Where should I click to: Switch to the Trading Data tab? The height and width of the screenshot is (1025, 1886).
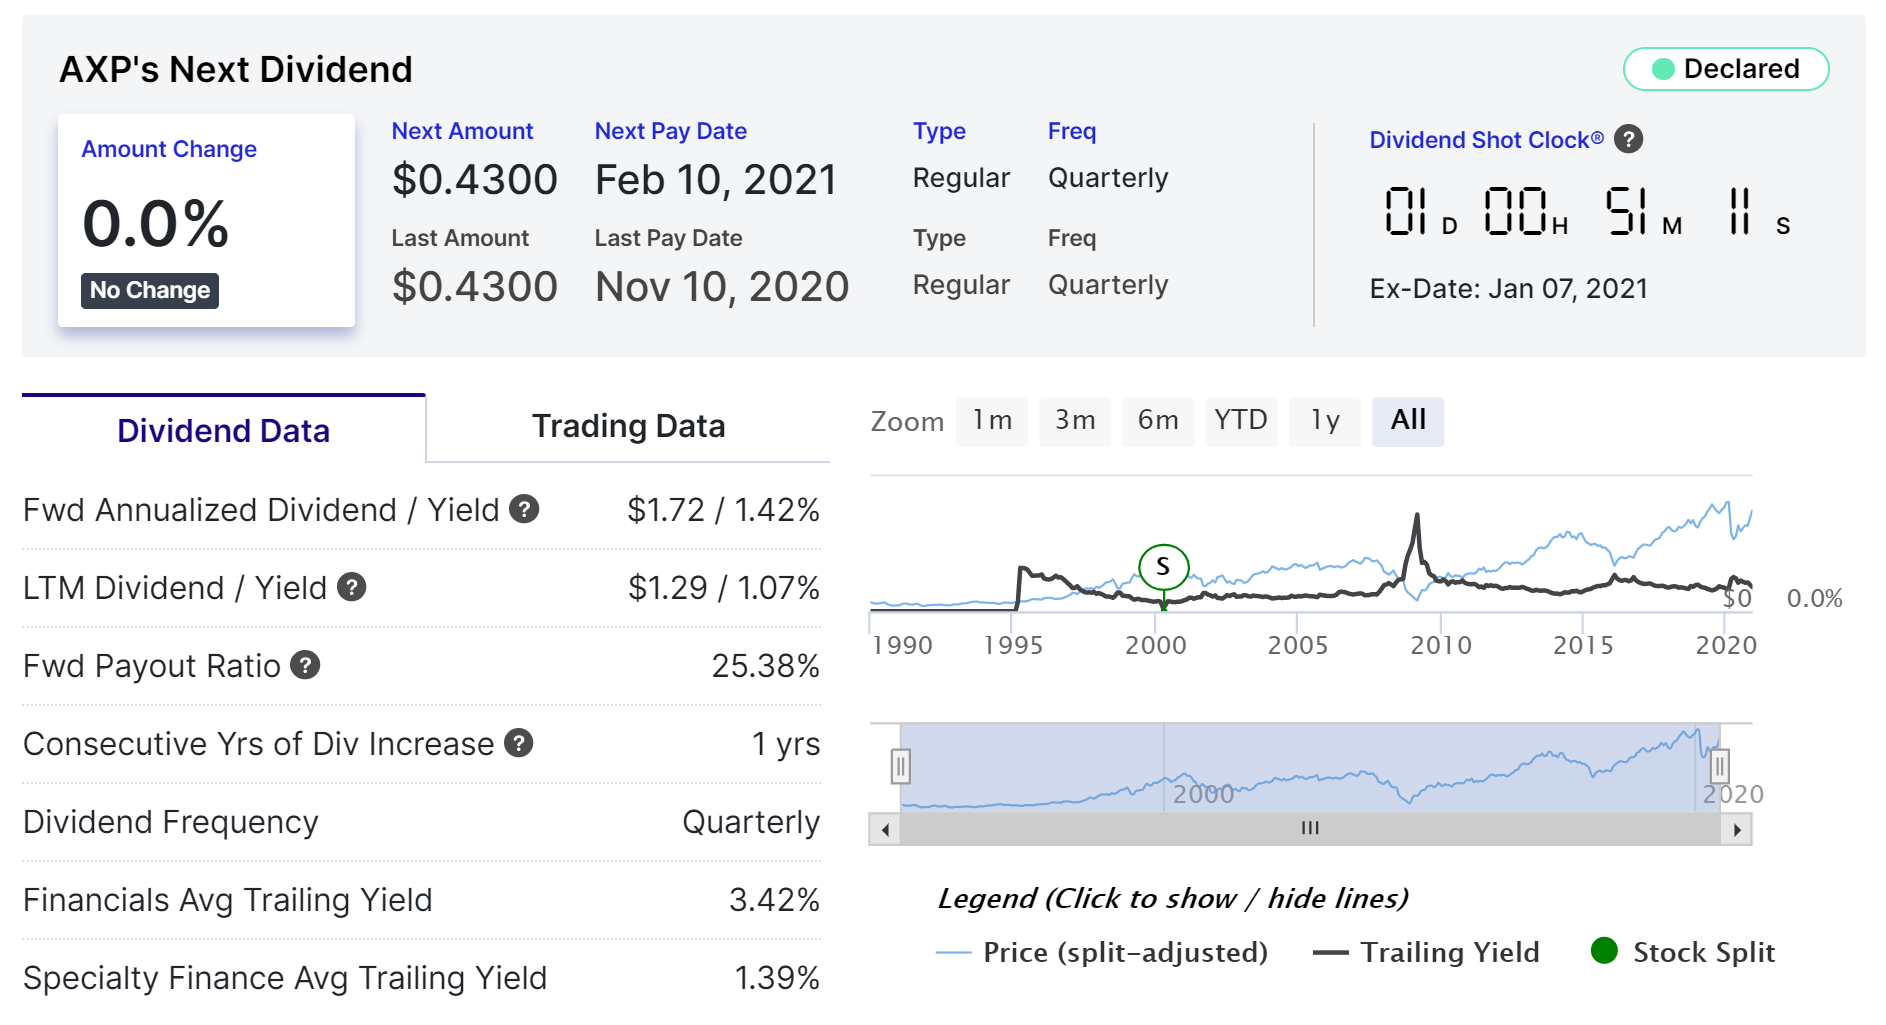[628, 426]
